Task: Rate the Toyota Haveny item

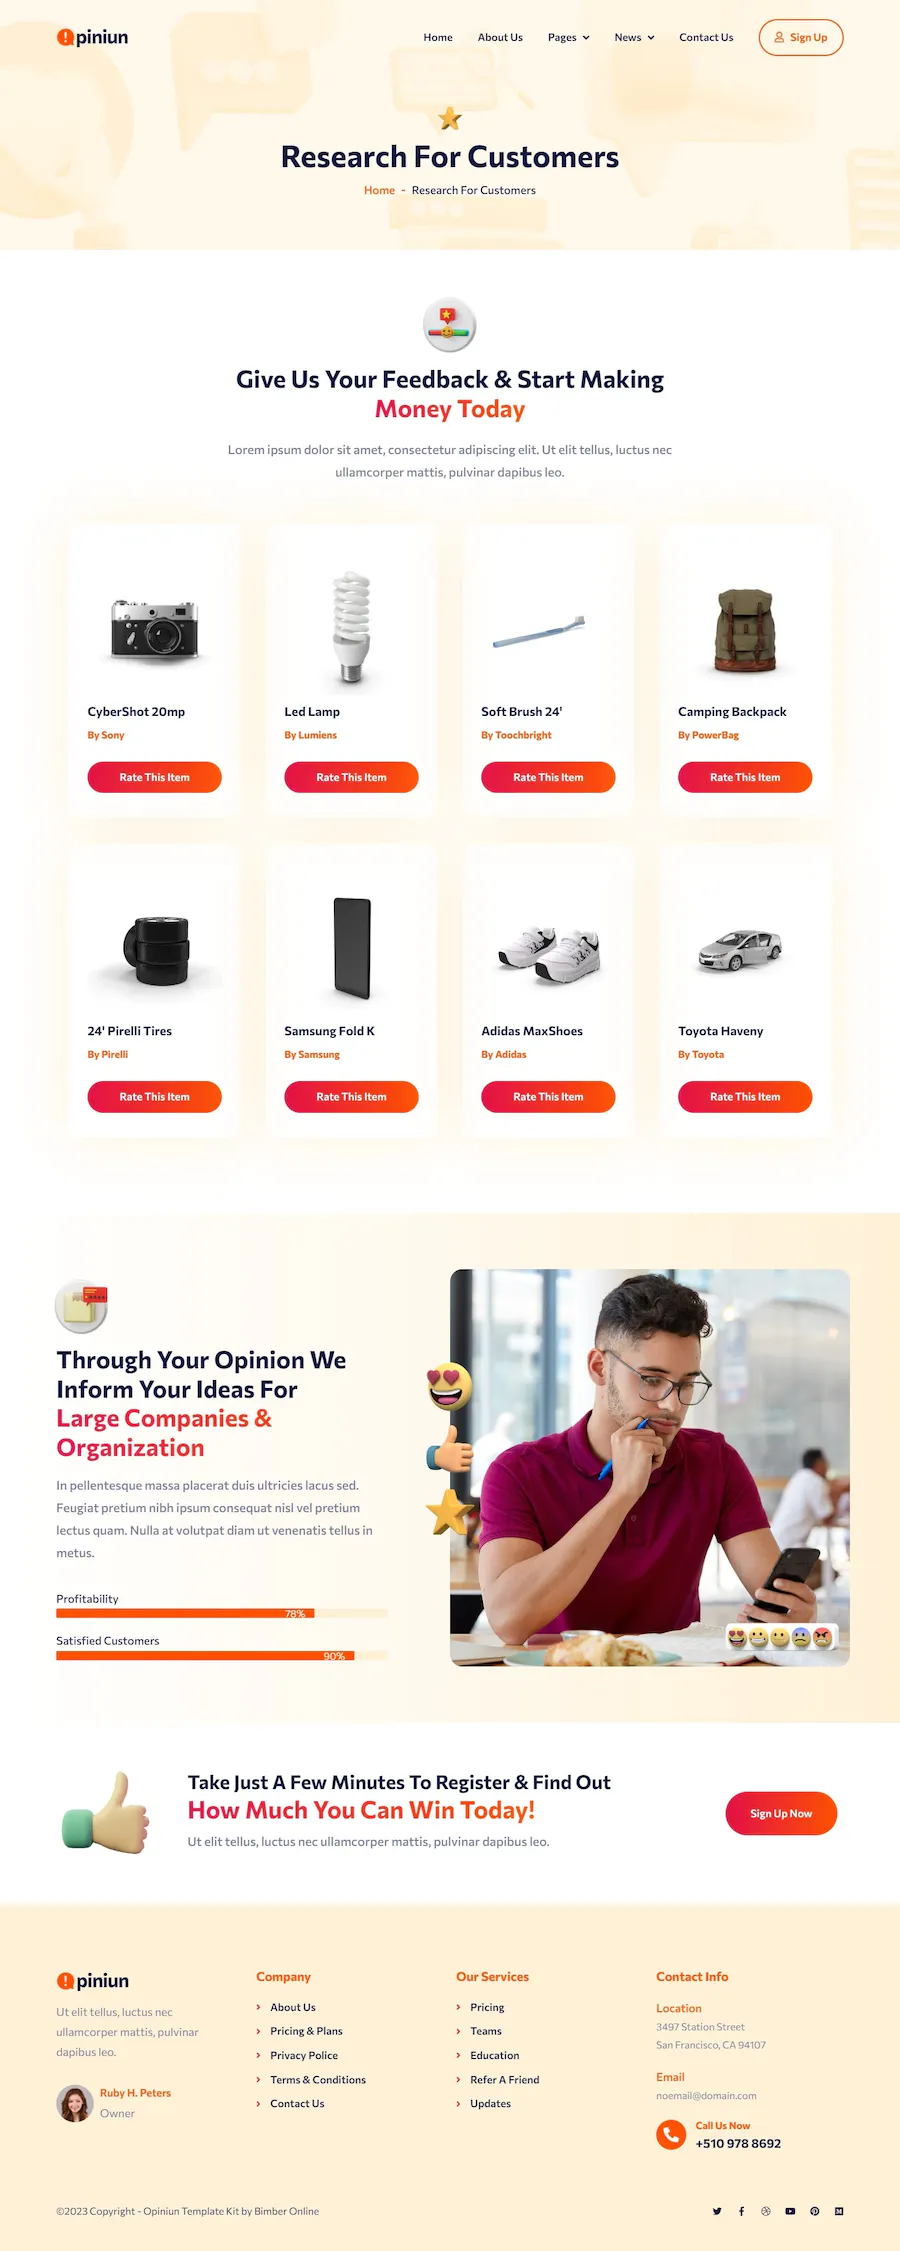Action: (x=745, y=1096)
